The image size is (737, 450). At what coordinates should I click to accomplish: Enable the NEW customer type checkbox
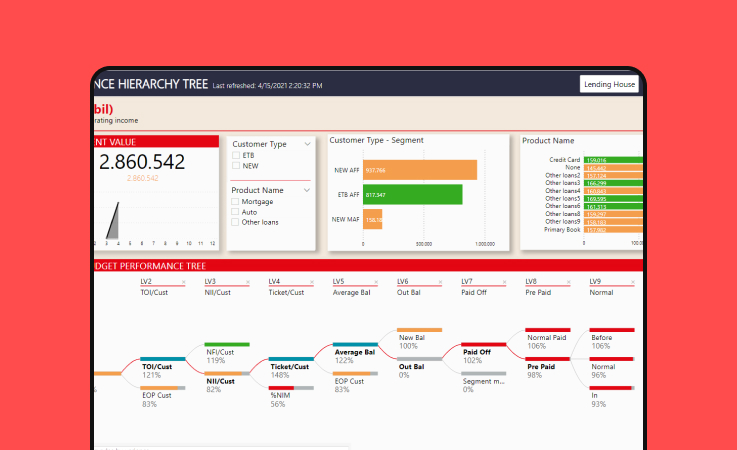pos(236,166)
